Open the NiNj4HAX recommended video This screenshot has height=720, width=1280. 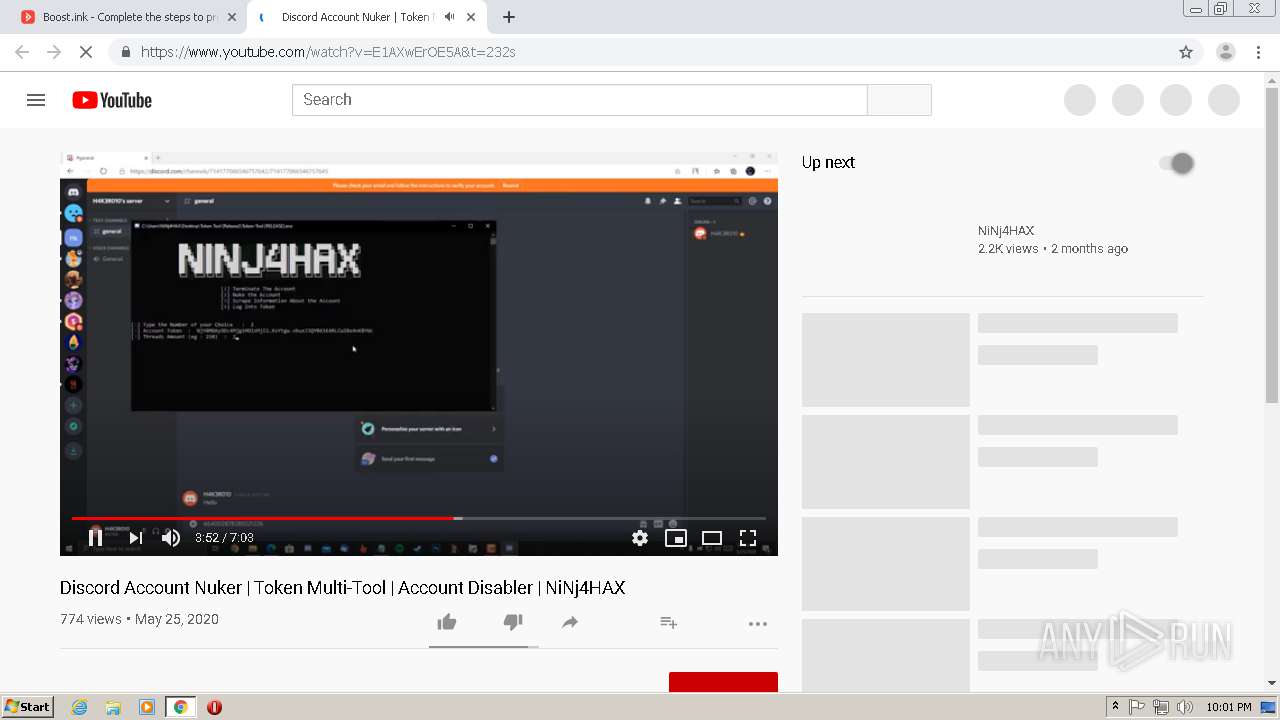[1006, 230]
